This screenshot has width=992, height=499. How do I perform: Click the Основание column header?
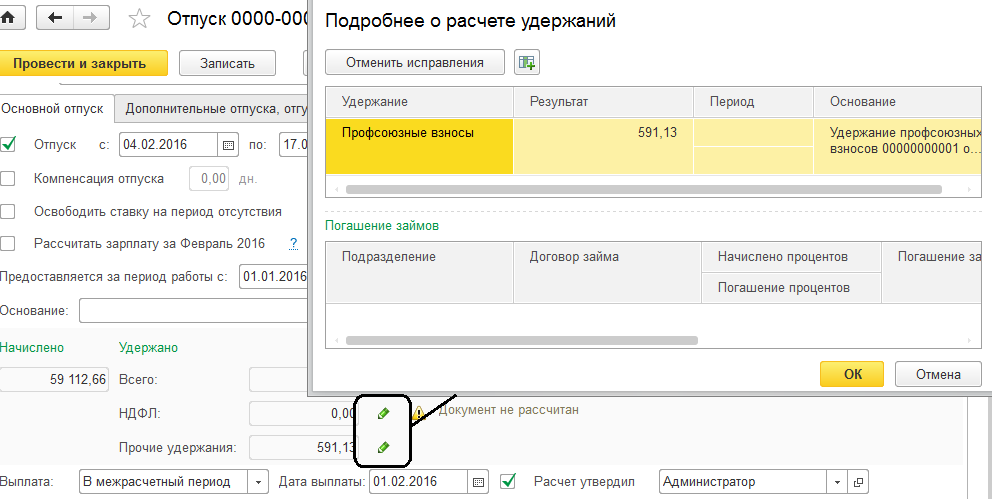[897, 102]
